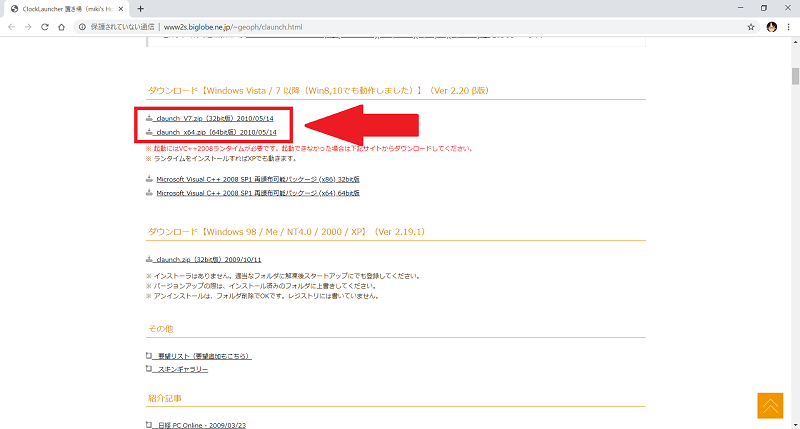Open the スキンギャラリー link
This screenshot has width=800, height=429.
click(182, 369)
